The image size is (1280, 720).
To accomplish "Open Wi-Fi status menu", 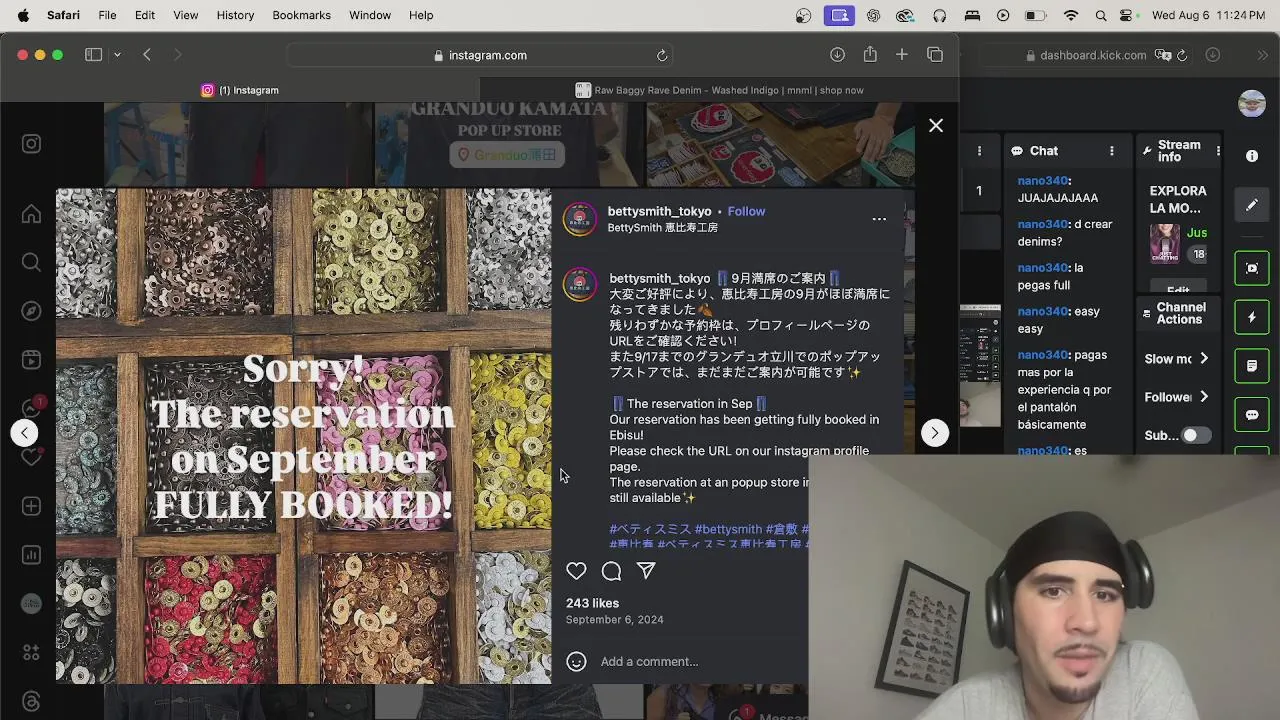I will 1071,15.
